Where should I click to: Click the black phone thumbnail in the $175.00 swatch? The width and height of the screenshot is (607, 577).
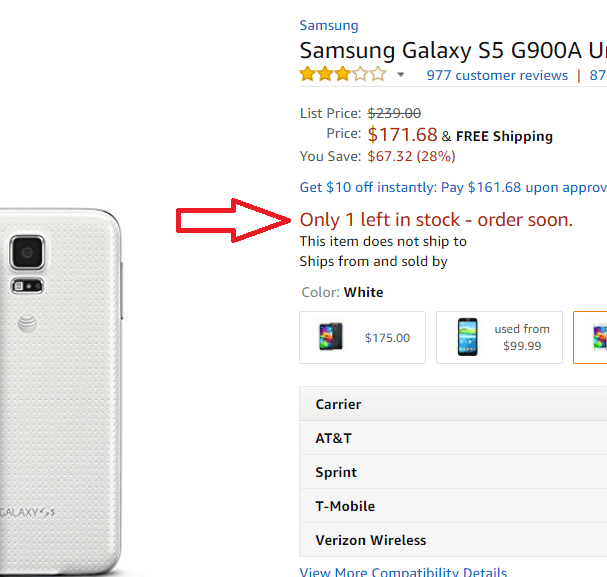(x=332, y=337)
